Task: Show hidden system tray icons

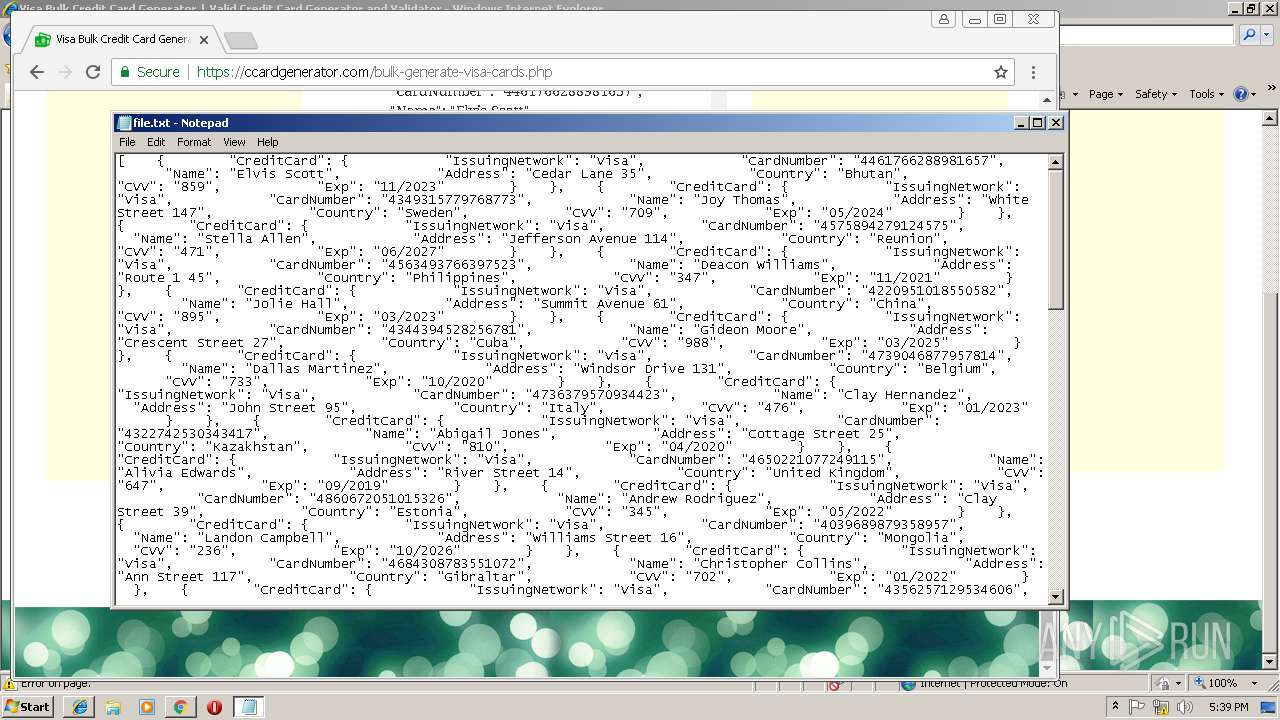Action: (x=1116, y=706)
